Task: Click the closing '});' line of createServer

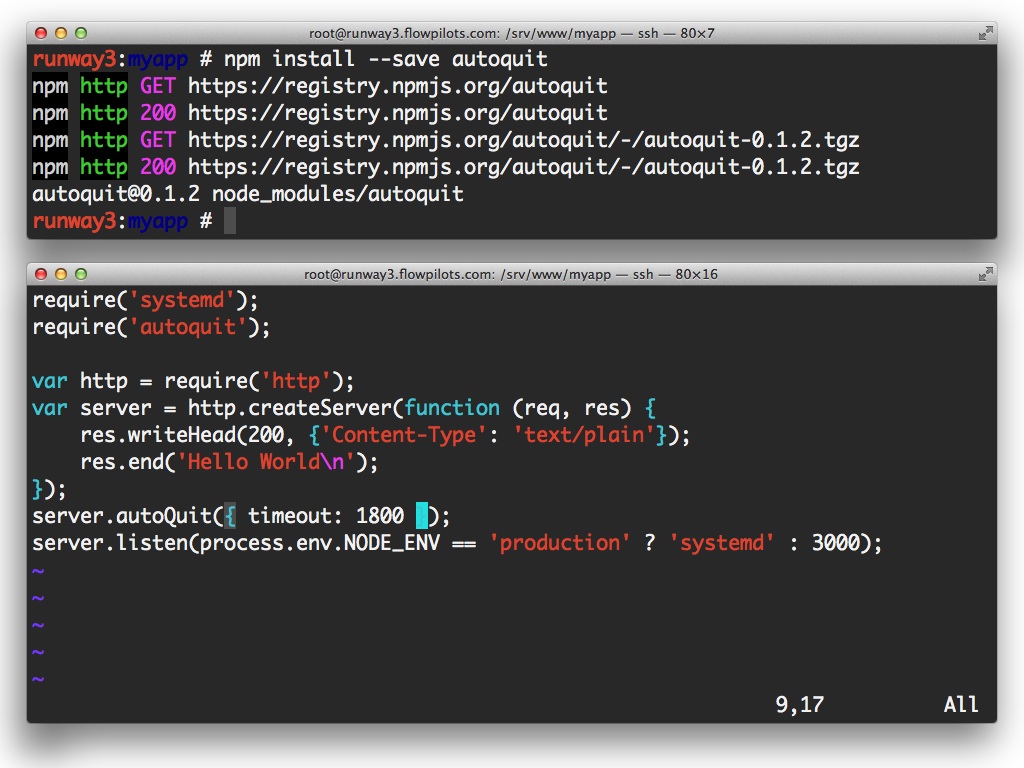Action: 49,489
